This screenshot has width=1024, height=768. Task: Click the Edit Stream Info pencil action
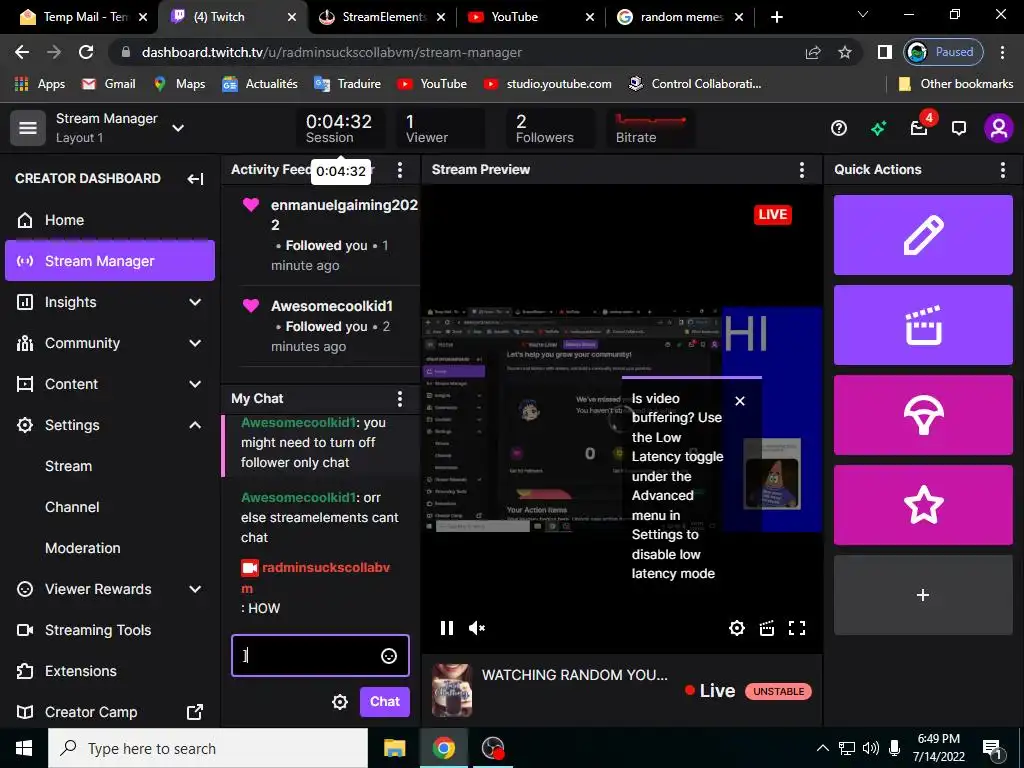point(923,234)
